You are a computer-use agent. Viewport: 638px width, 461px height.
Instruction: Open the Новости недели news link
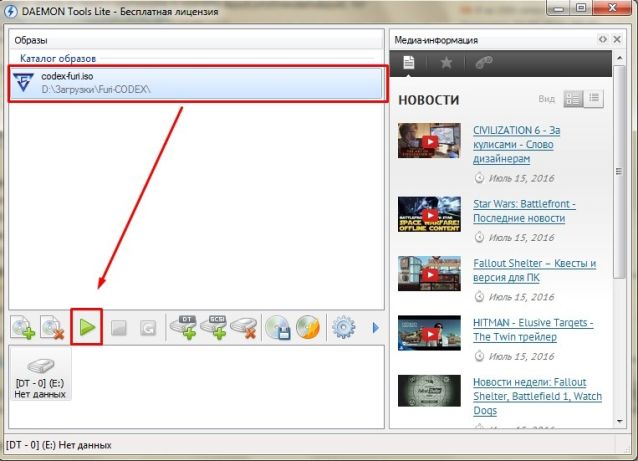[537, 396]
